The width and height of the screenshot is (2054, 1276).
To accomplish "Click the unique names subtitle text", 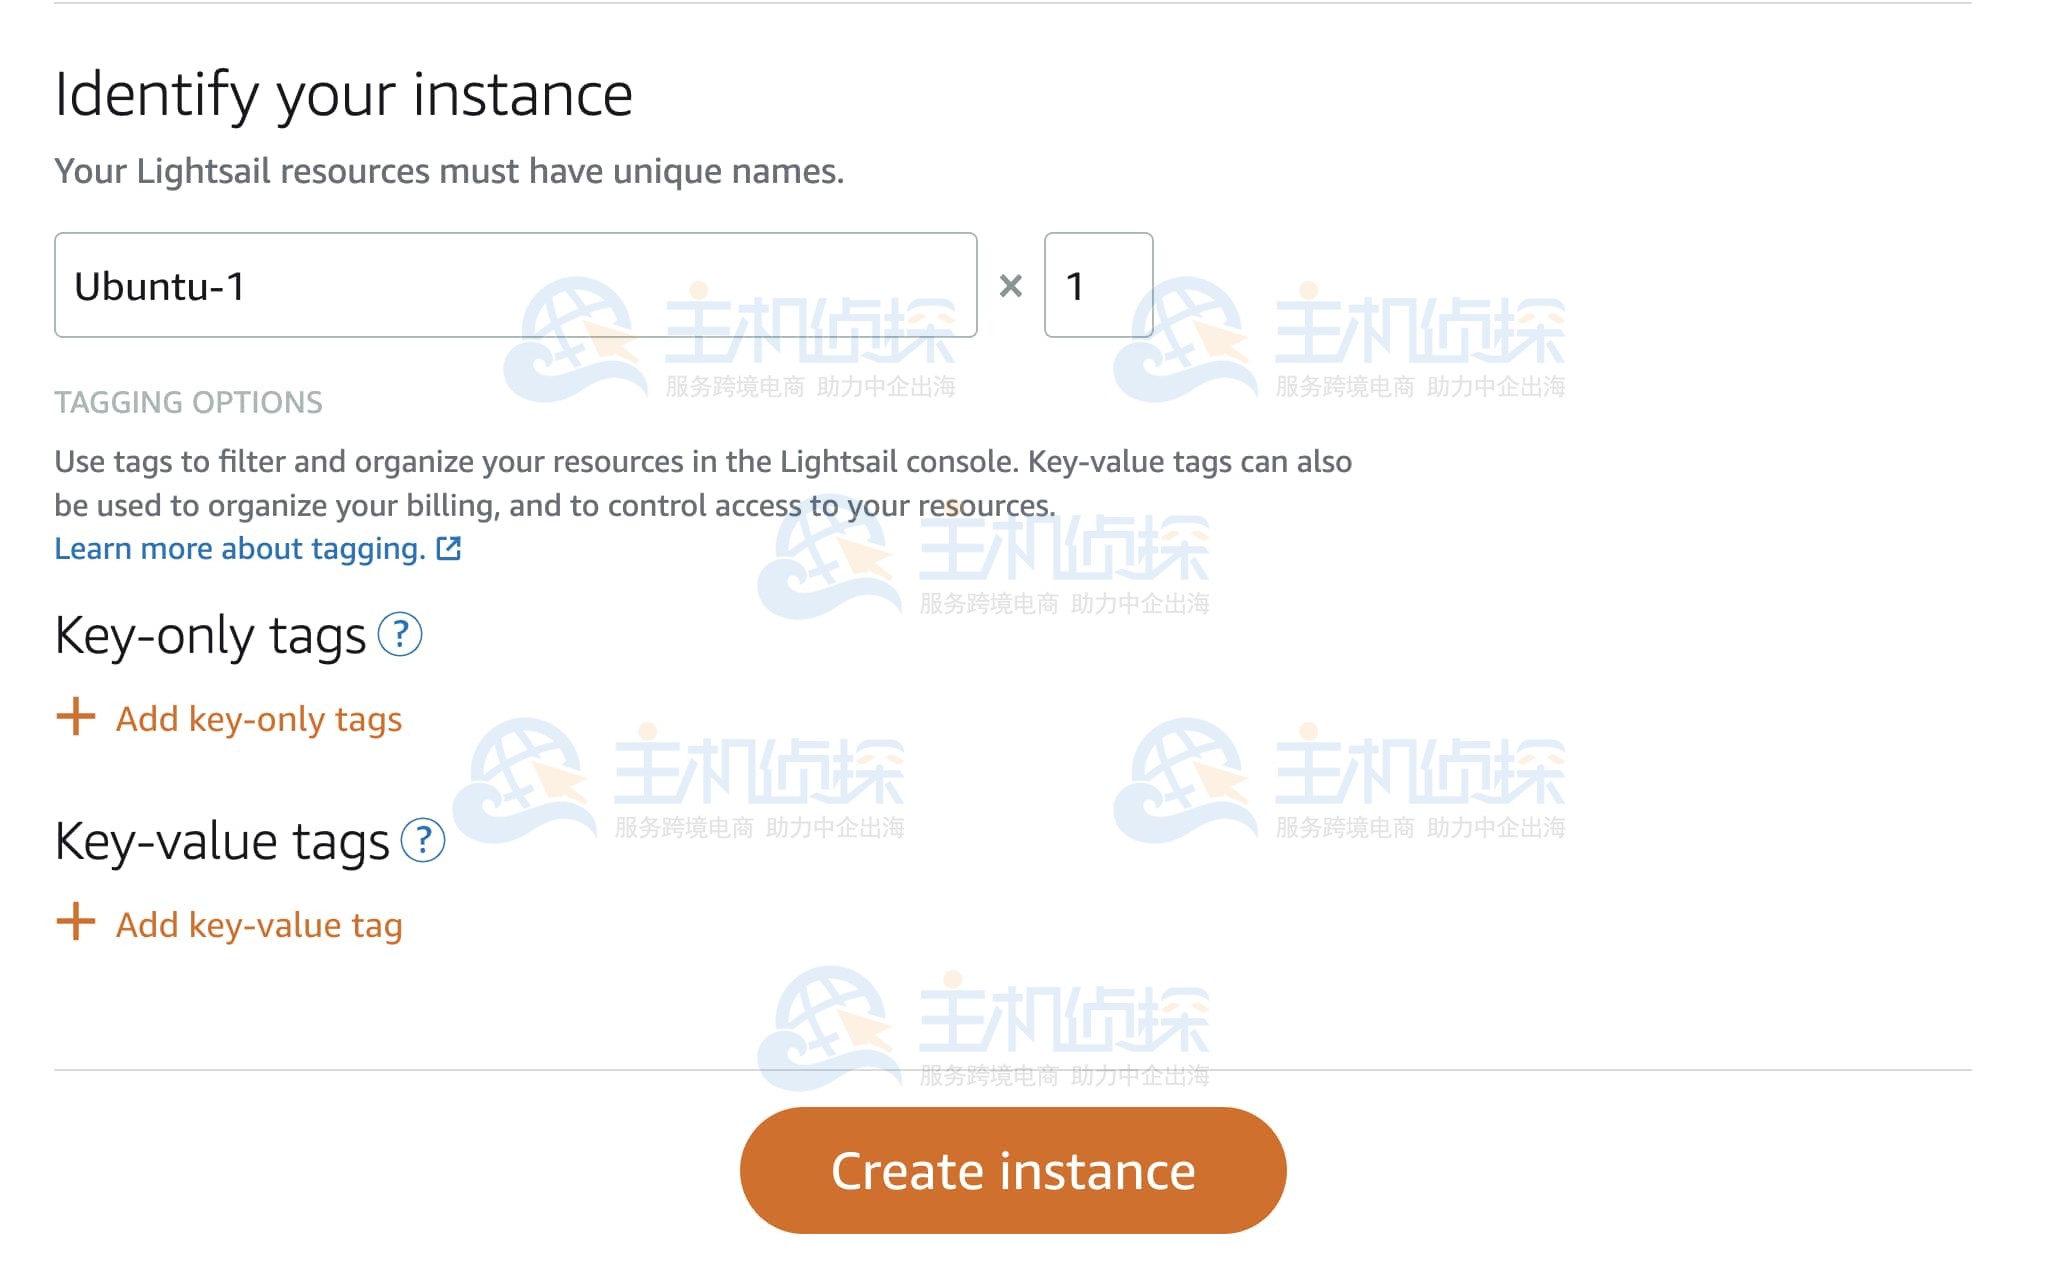I will tap(449, 171).
